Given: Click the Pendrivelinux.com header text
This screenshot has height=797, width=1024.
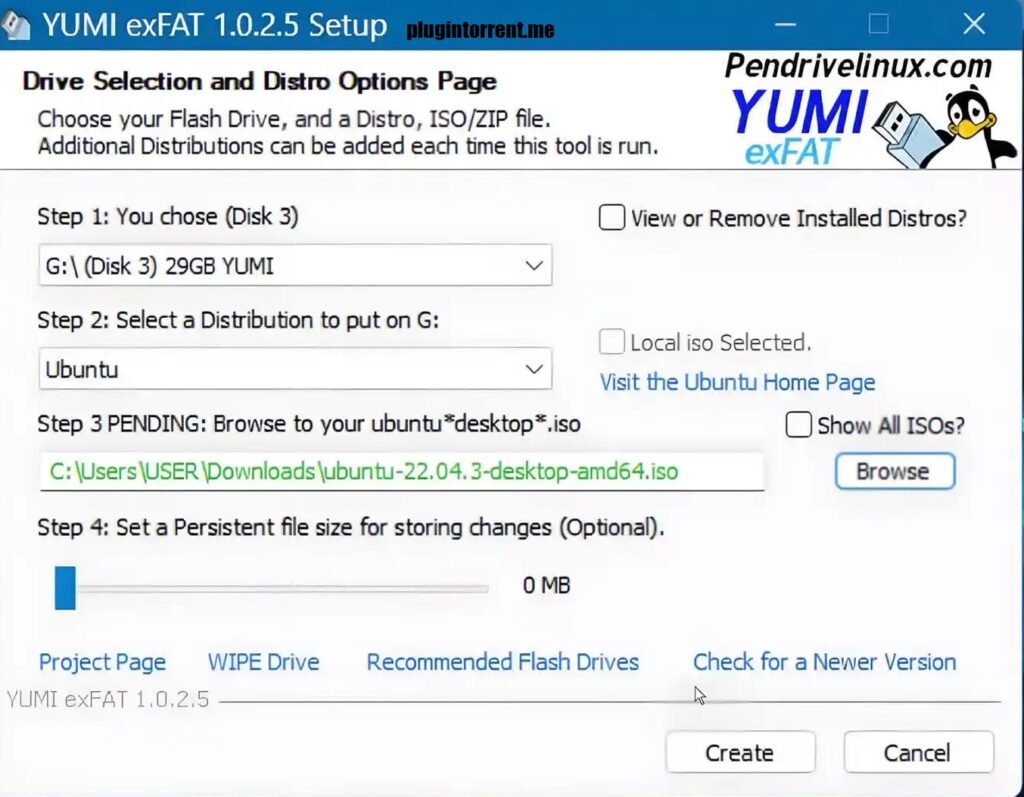Looking at the screenshot, I should click(858, 66).
